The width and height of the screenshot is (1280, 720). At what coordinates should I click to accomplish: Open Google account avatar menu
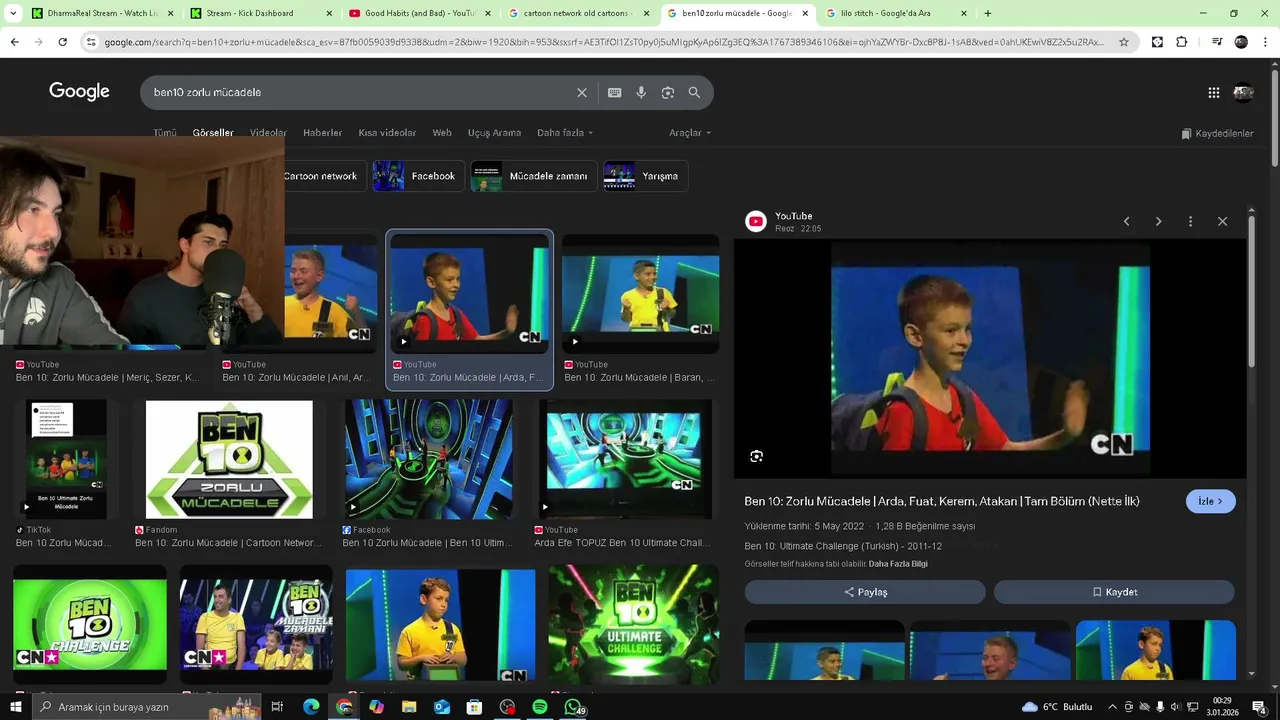point(1243,92)
